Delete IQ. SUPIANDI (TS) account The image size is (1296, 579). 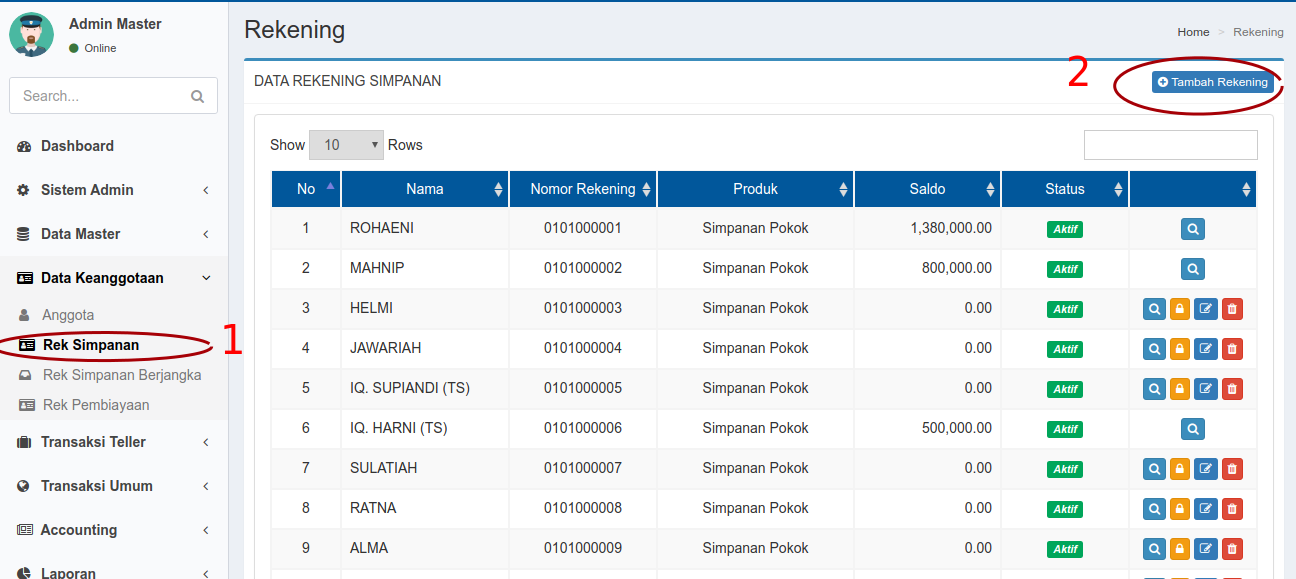1232,389
